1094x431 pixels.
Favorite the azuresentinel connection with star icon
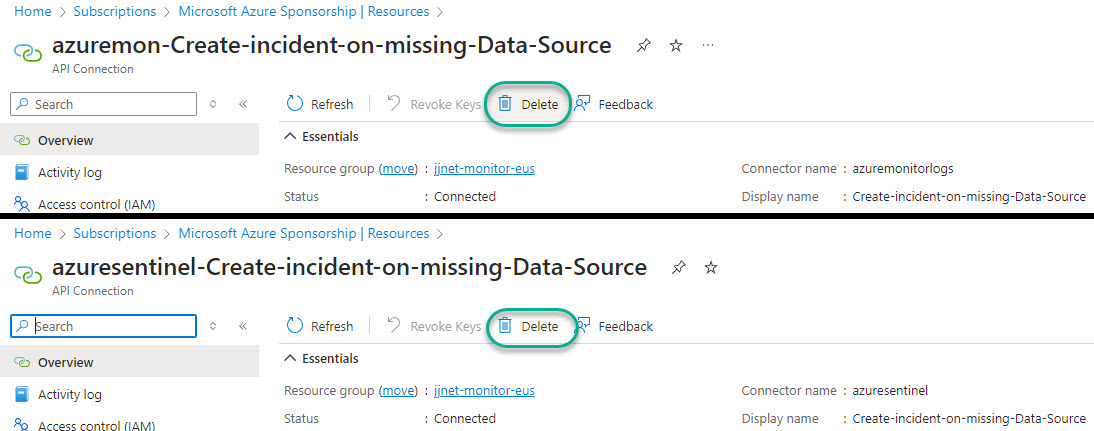pos(711,268)
